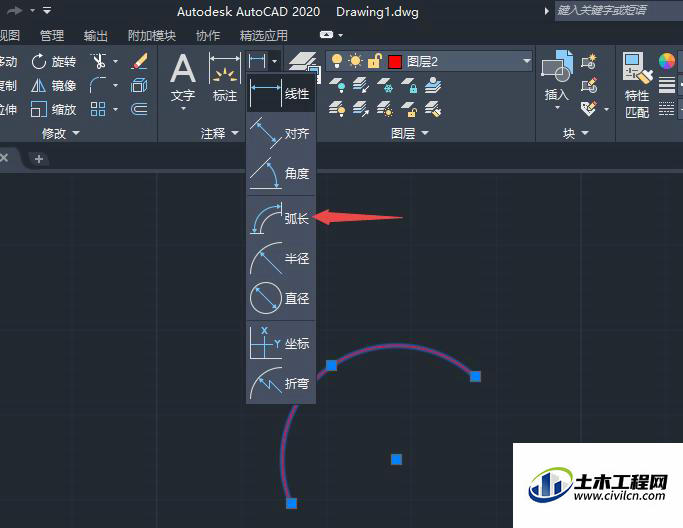Expand the linear dimension flyout arrow
The width and height of the screenshot is (683, 528).
(274, 61)
